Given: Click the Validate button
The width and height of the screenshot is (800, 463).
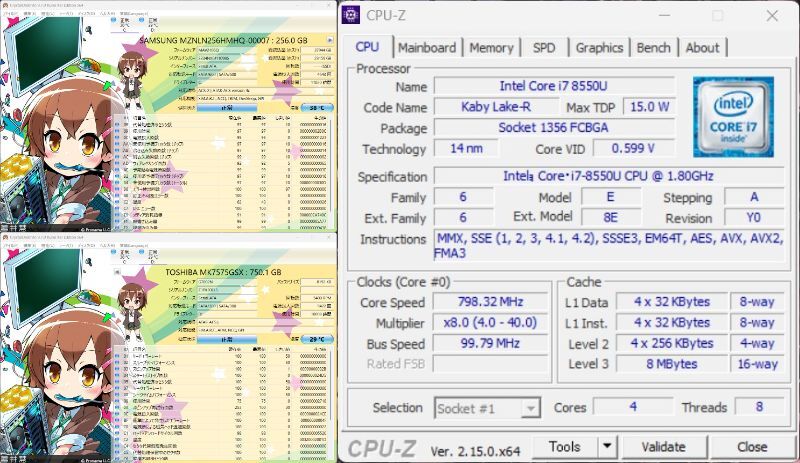Looking at the screenshot, I should click(x=664, y=447).
